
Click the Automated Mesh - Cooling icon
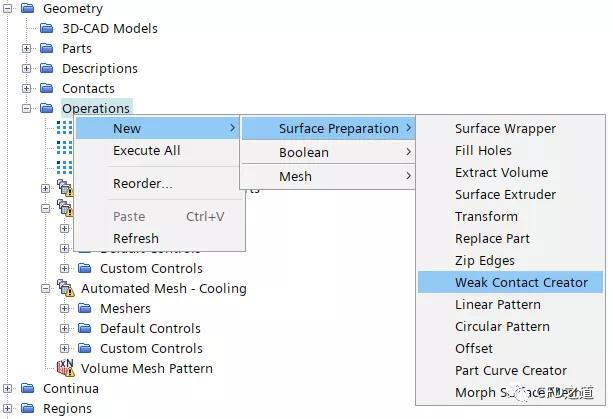pyautogui.click(x=66, y=288)
